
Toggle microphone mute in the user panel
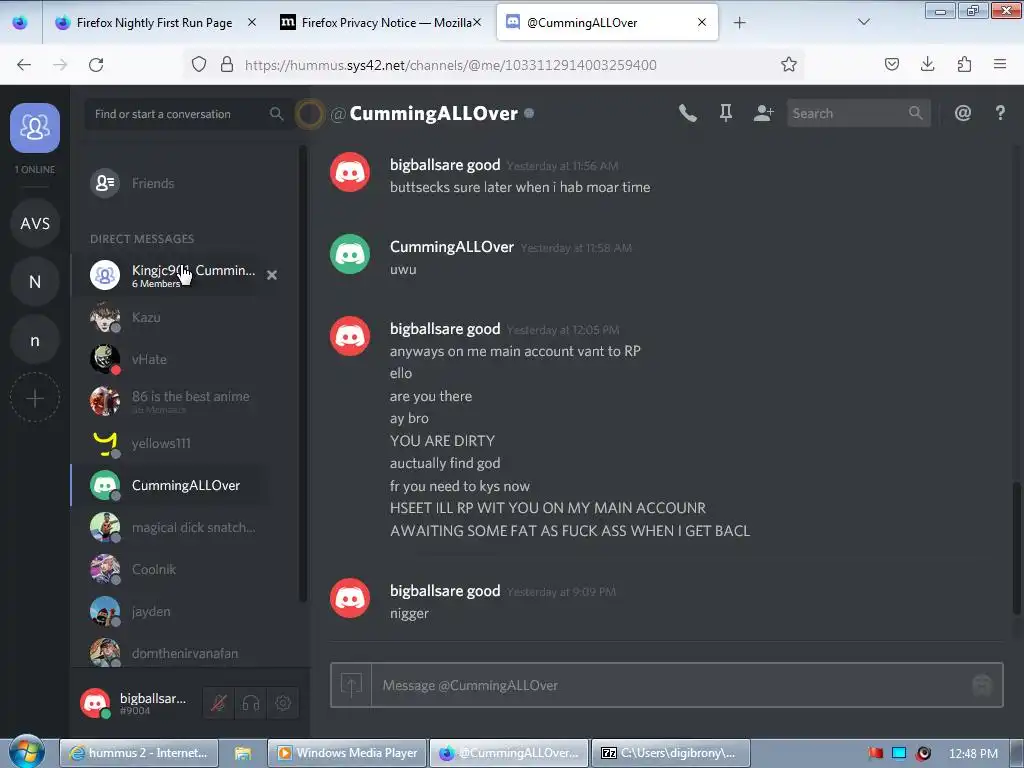[219, 703]
